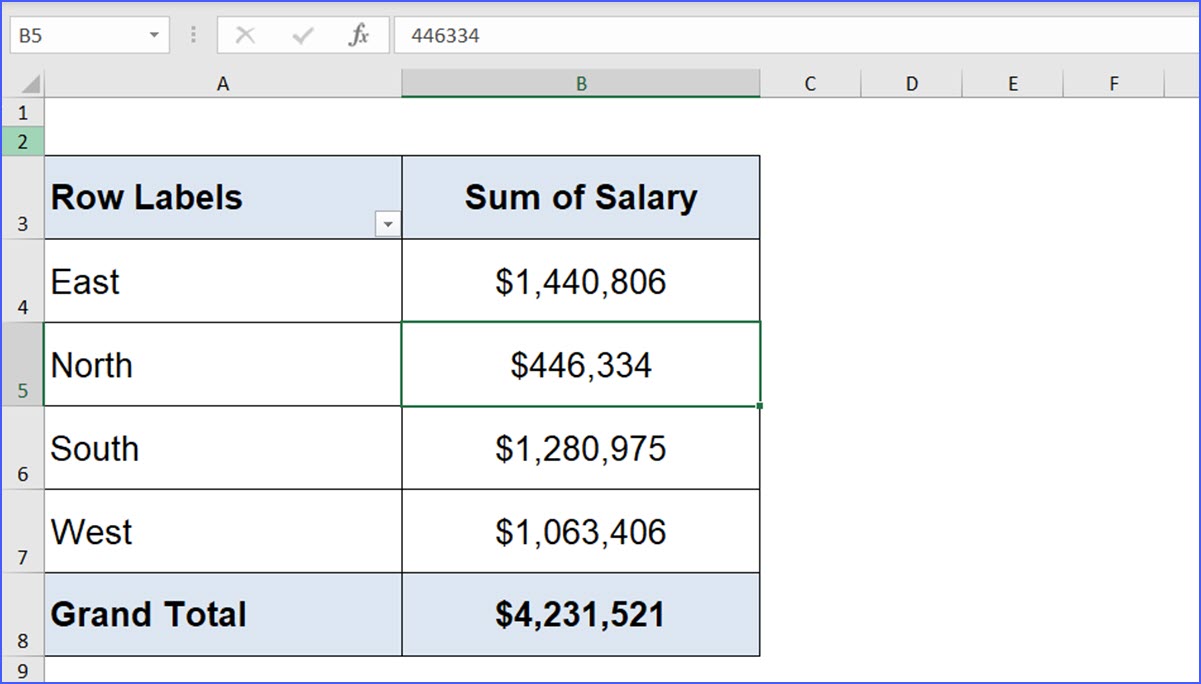The width and height of the screenshot is (1201, 684).
Task: Select the East salary cell $1,440,806
Action: (580, 281)
